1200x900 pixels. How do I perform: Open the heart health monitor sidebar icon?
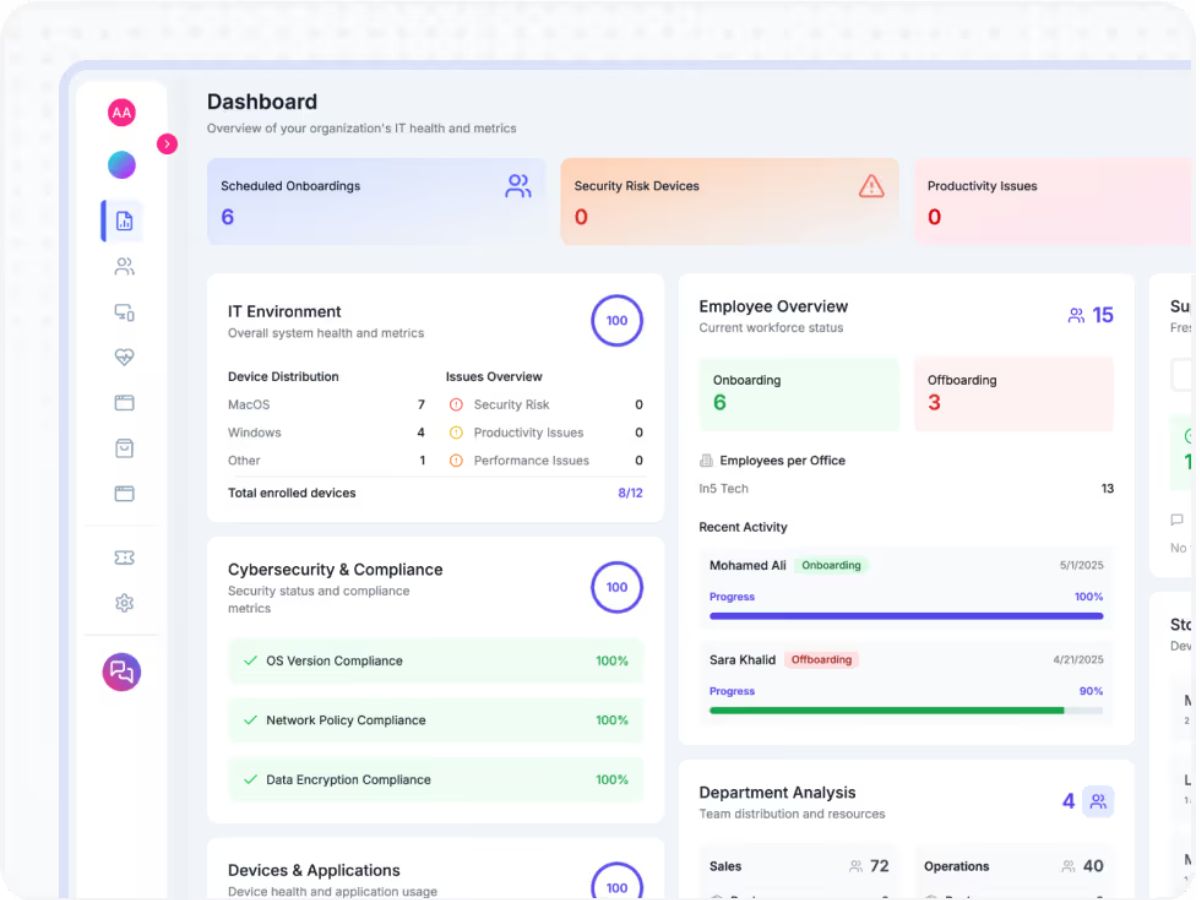124,357
